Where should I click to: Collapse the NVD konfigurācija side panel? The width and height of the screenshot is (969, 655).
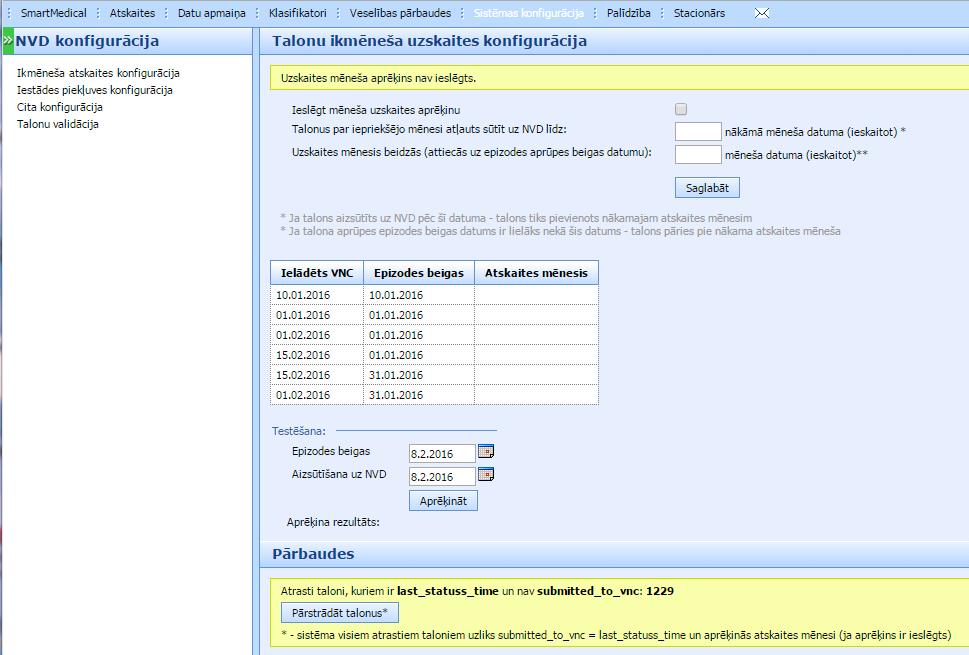tap(7, 41)
